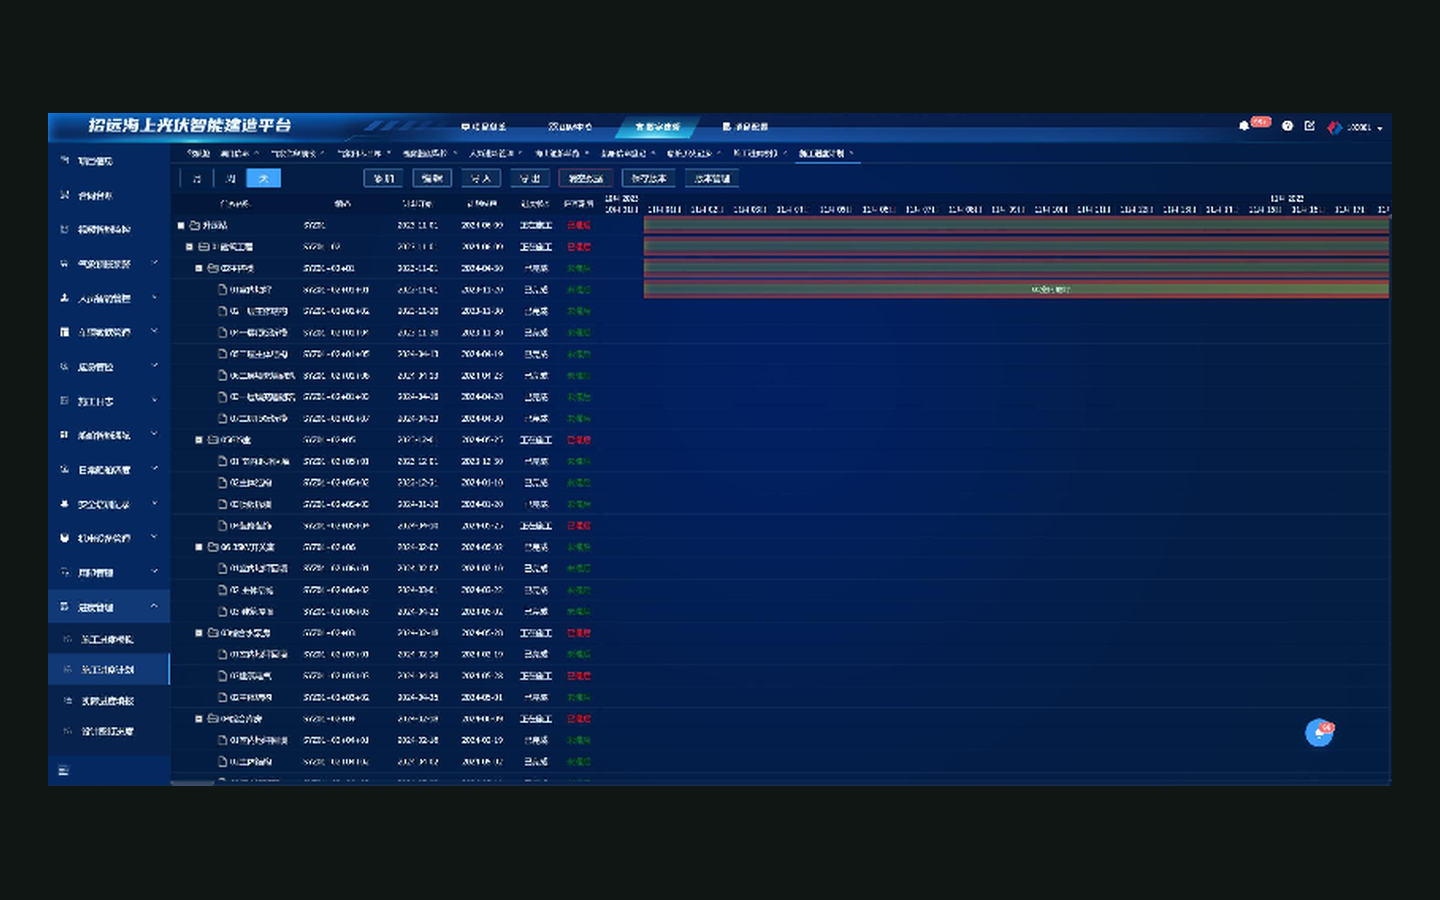The width and height of the screenshot is (1440, 900).
Task: Open the floating chat bubble assistant icon
Action: [x=1319, y=733]
